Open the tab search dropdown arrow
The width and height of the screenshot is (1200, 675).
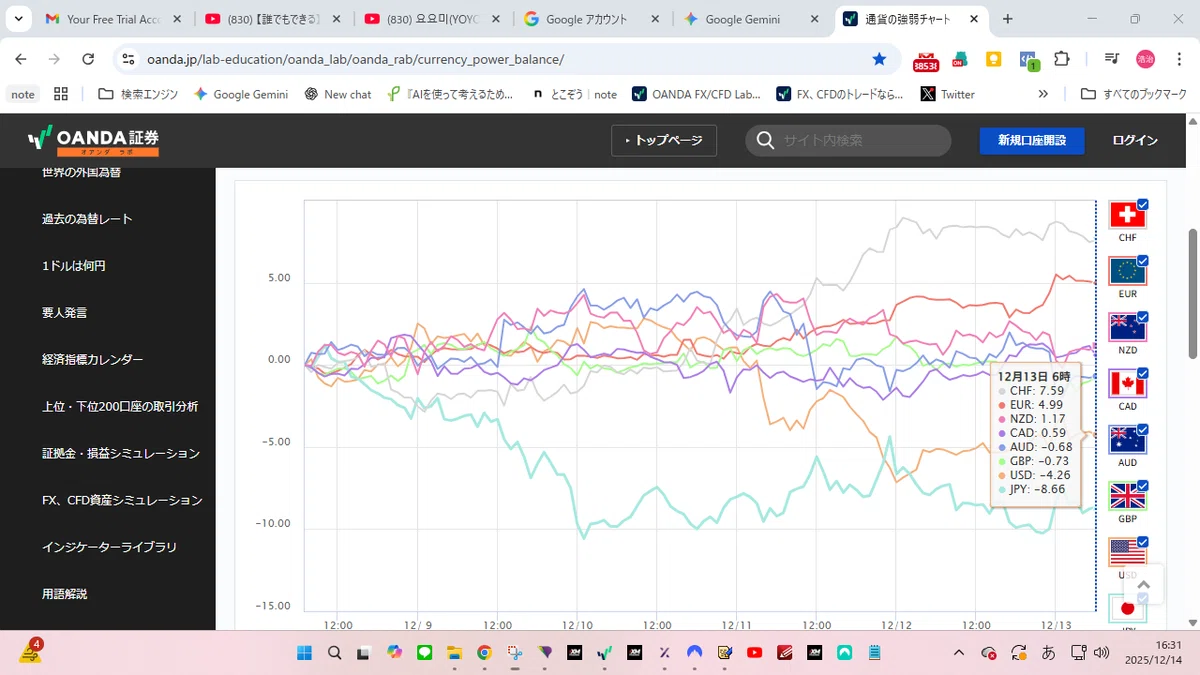21,19
